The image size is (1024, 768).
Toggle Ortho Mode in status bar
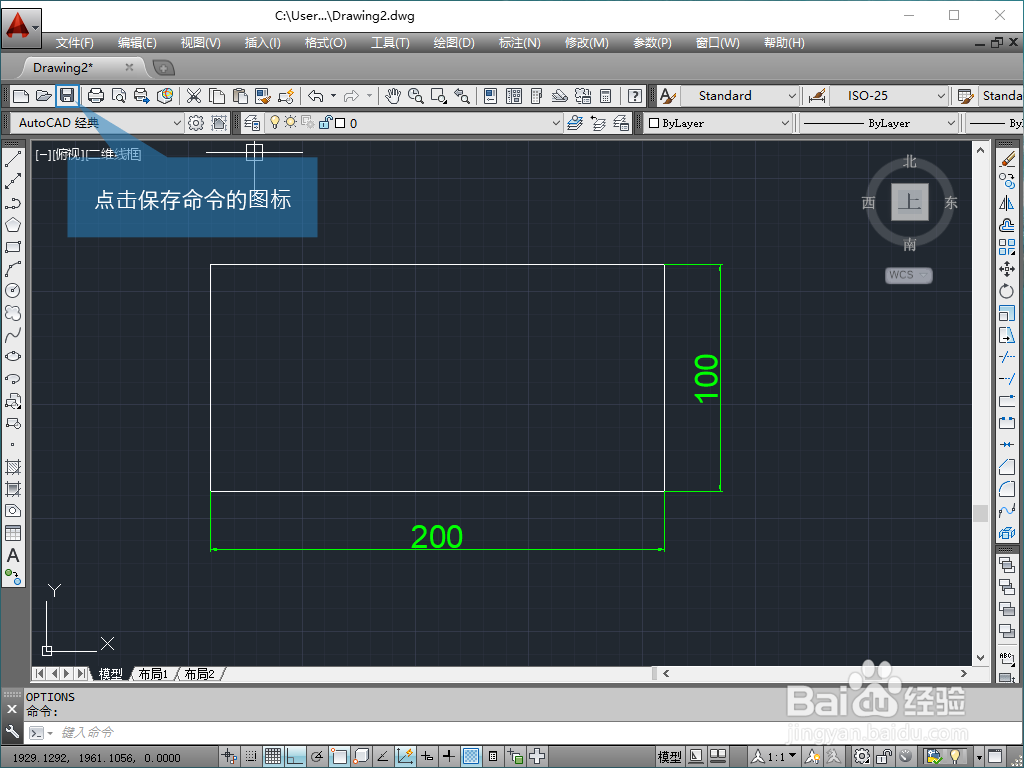click(295, 756)
